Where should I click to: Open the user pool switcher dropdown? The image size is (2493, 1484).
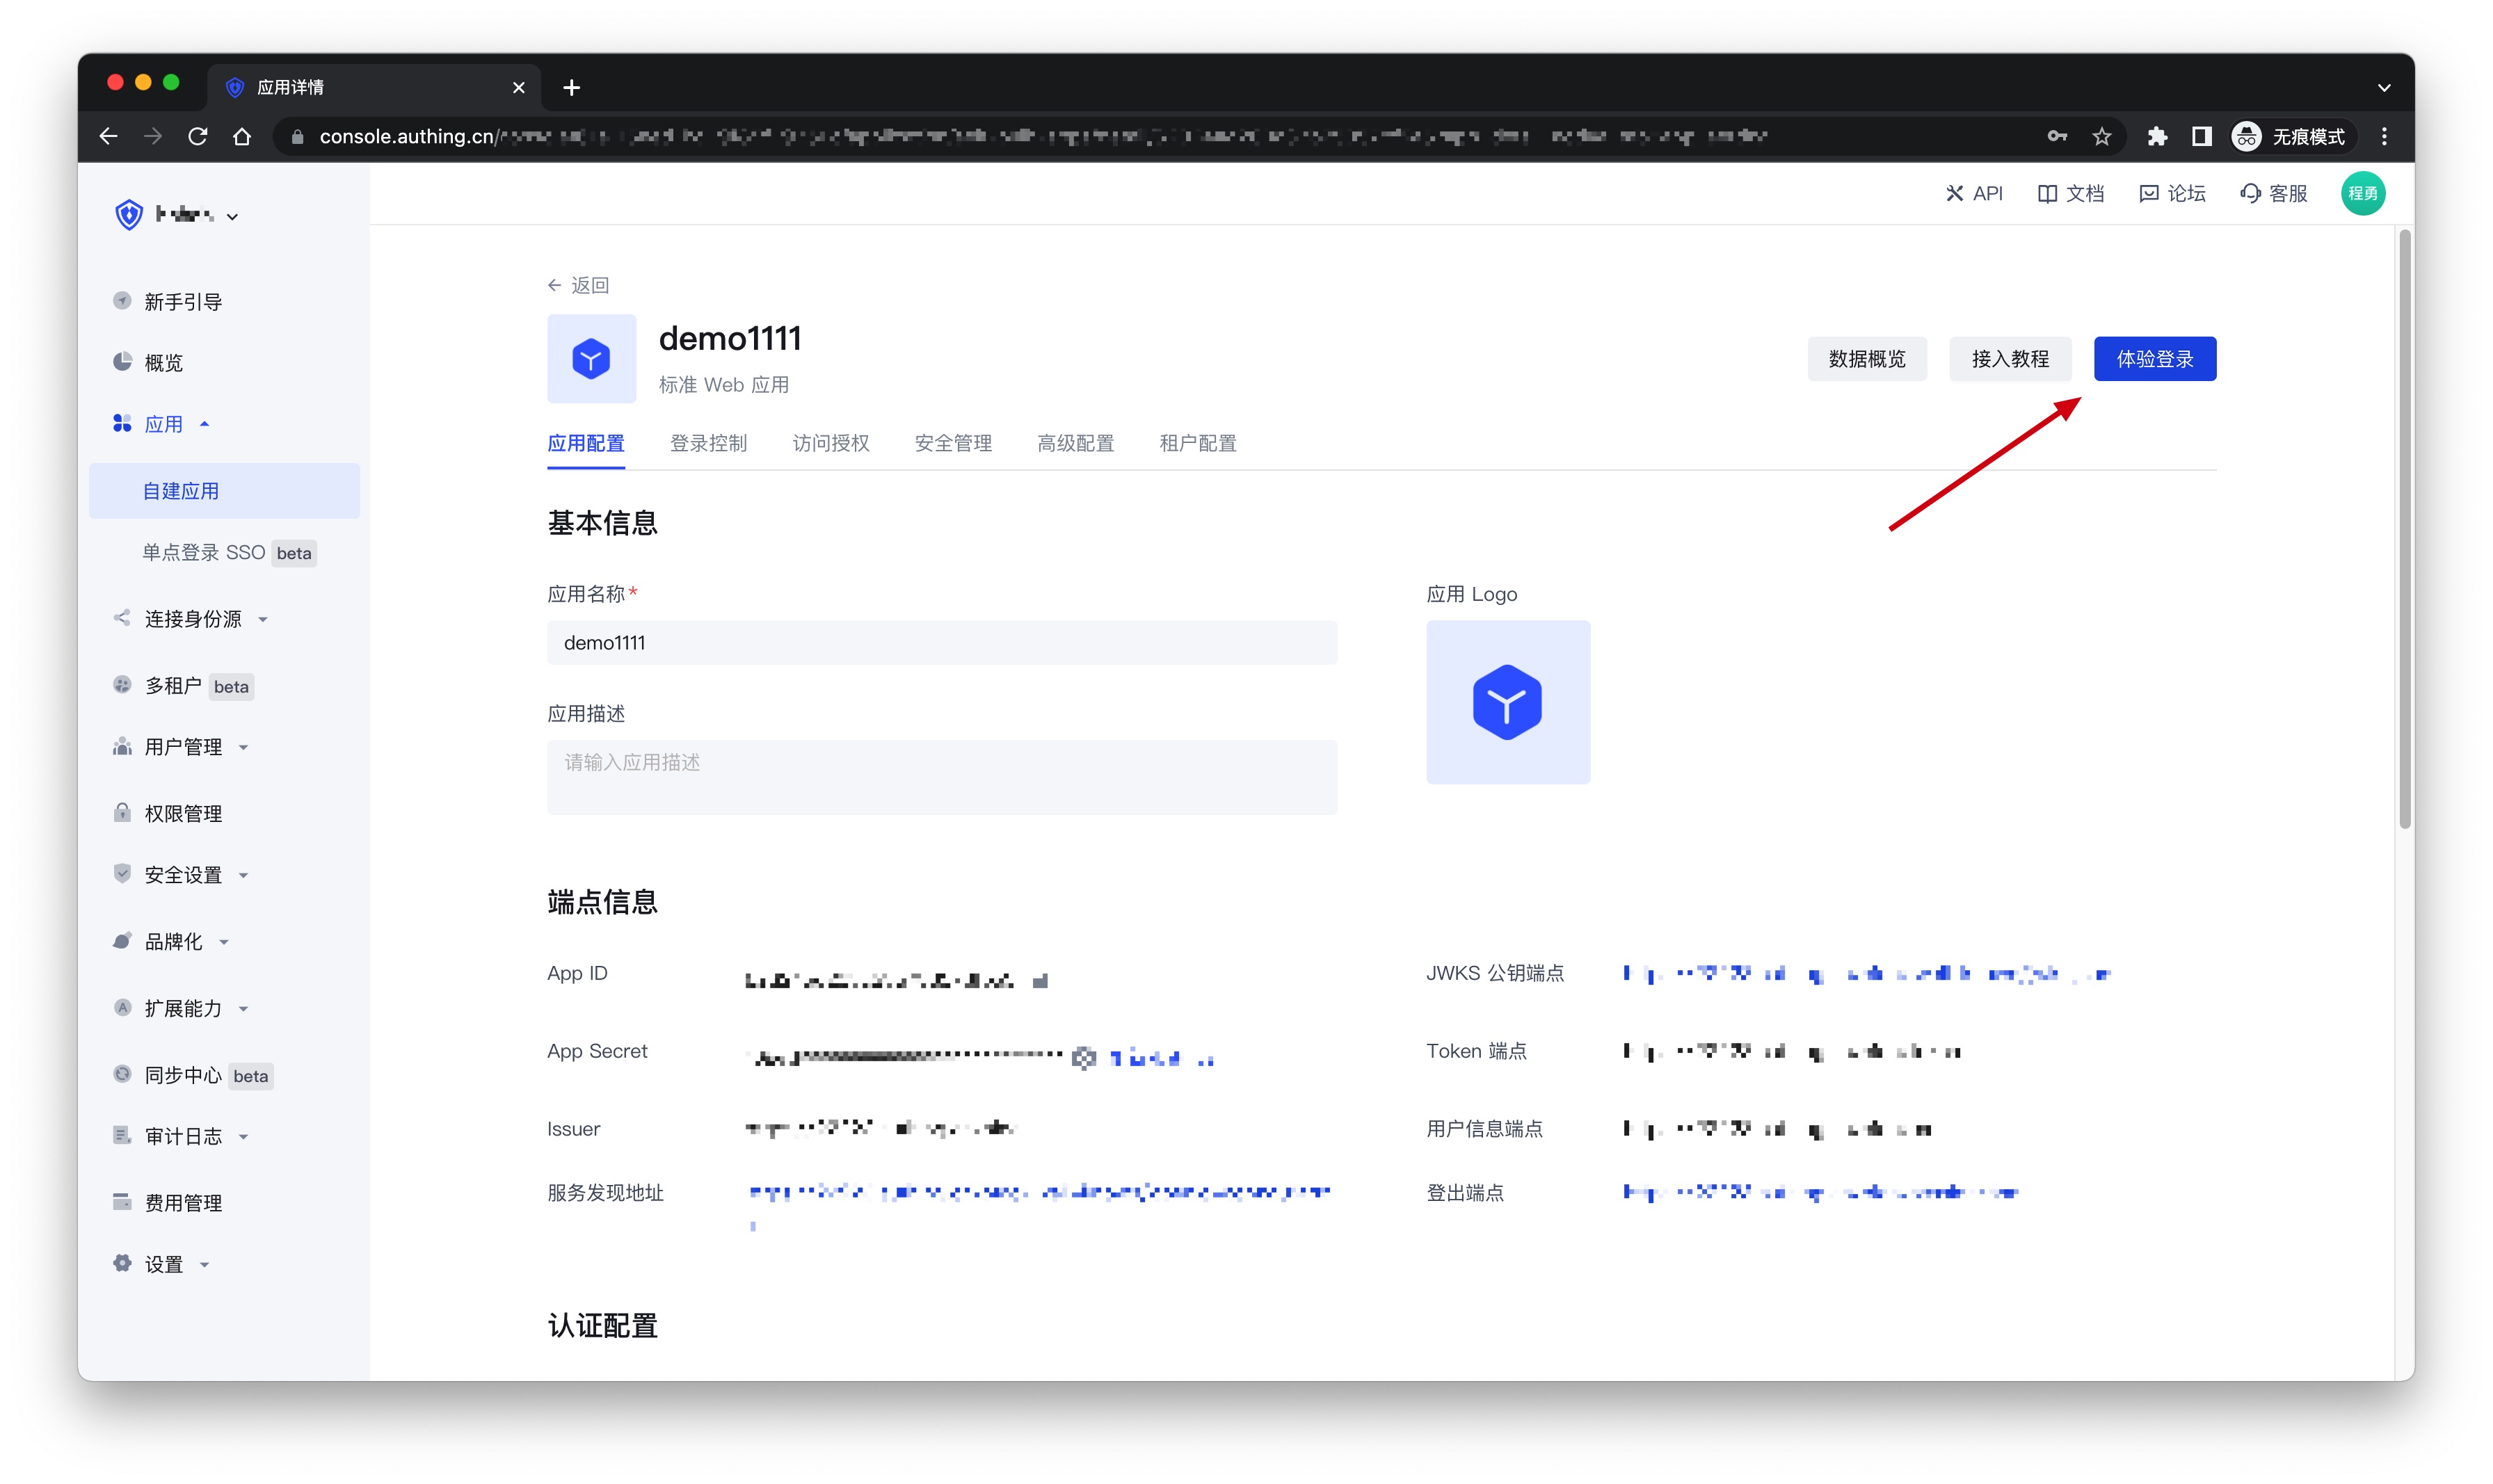(x=232, y=216)
